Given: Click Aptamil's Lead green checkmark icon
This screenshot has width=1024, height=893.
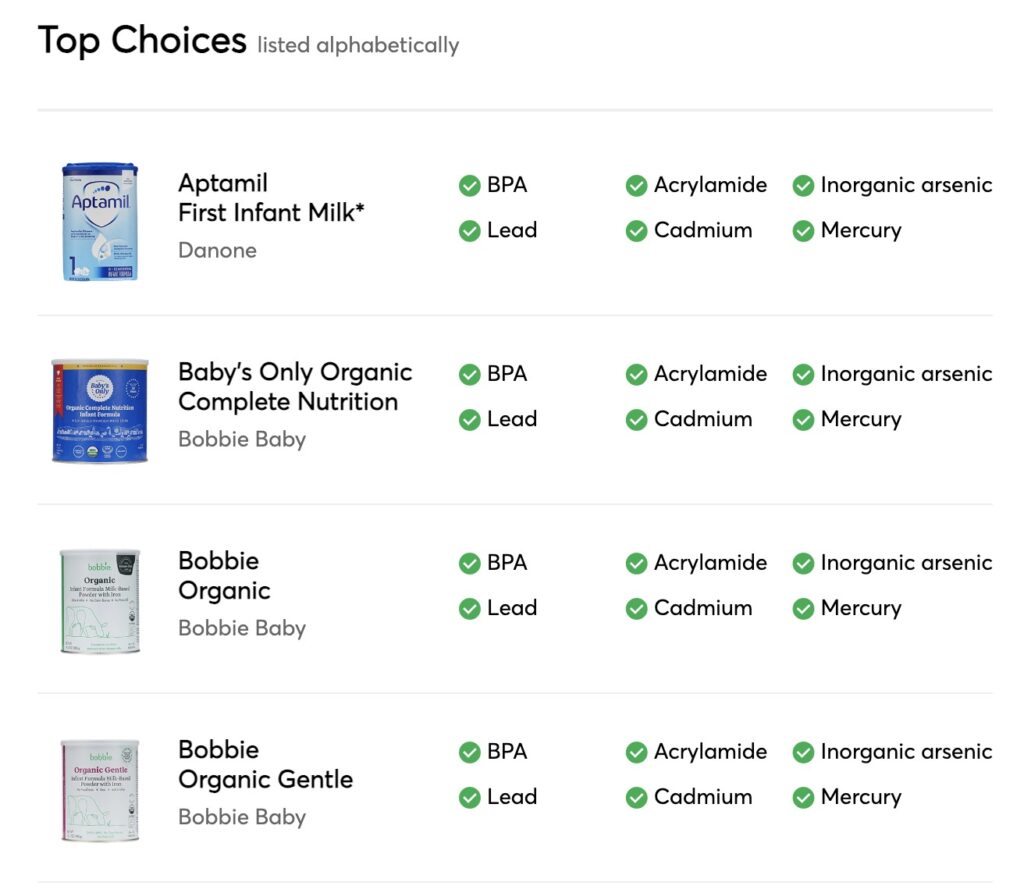Looking at the screenshot, I should coord(470,231).
